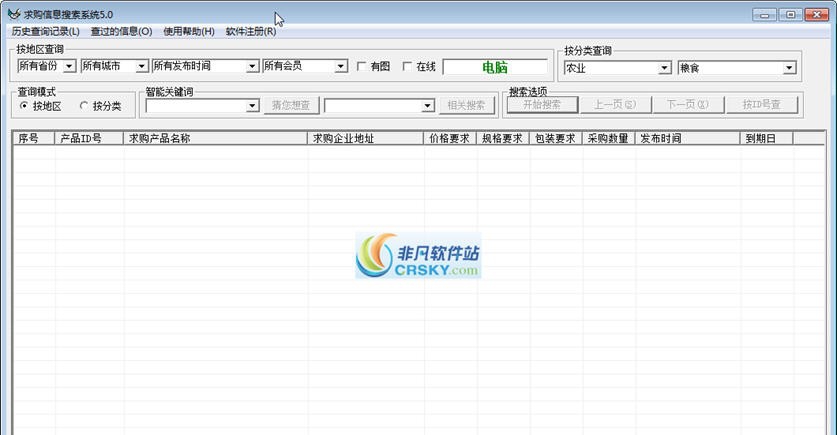
Task: Click the 开始搜索 button
Action: click(542, 105)
